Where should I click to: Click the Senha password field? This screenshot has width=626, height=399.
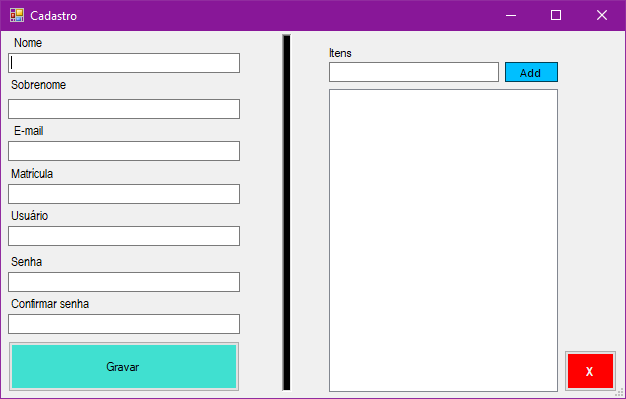pyautogui.click(x=124, y=282)
